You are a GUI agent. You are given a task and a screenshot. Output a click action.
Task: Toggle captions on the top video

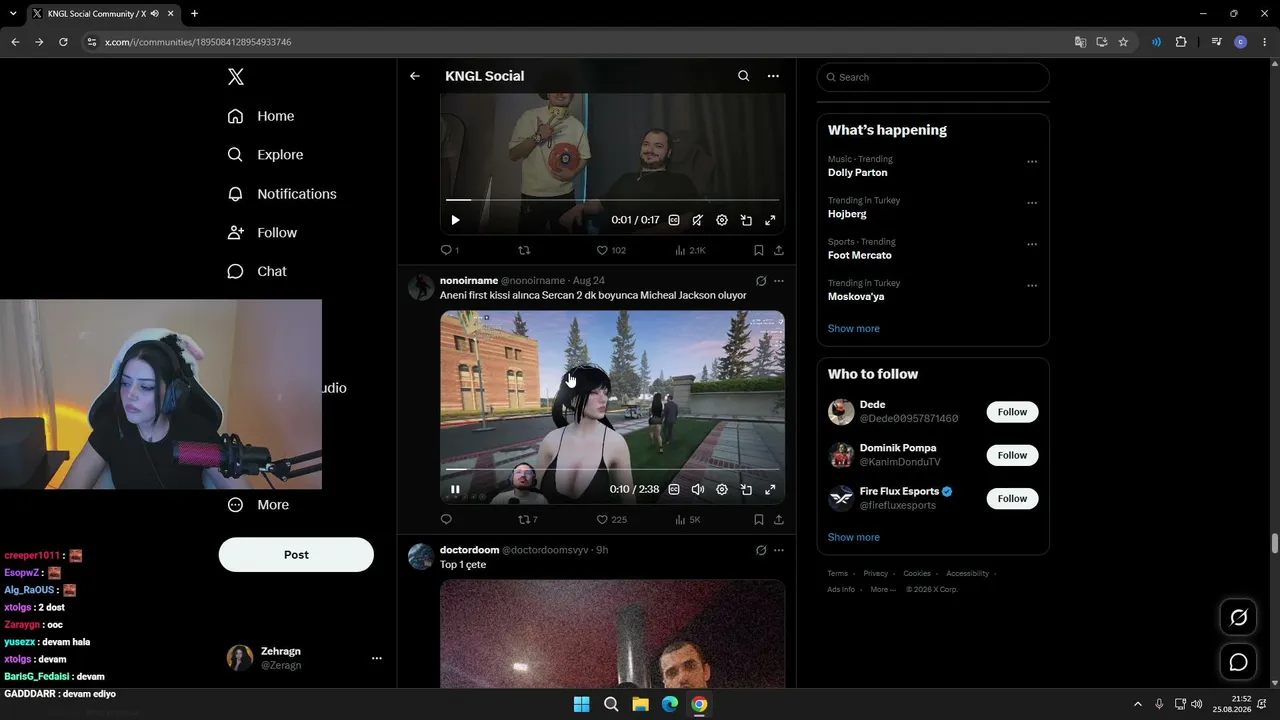tap(674, 220)
